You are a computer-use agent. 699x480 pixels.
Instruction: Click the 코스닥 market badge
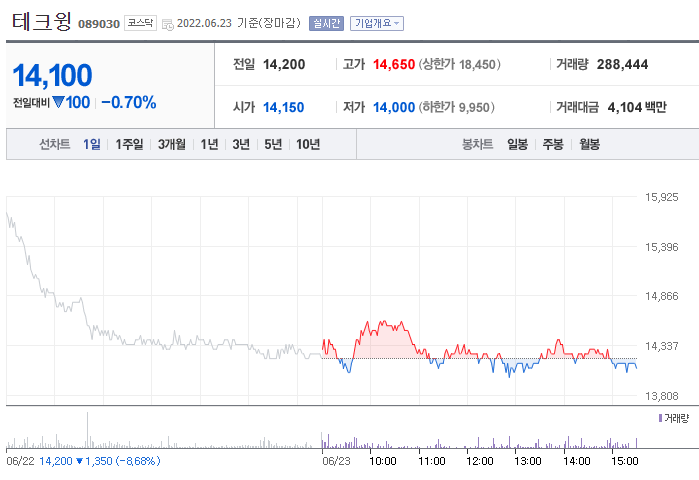[140, 23]
